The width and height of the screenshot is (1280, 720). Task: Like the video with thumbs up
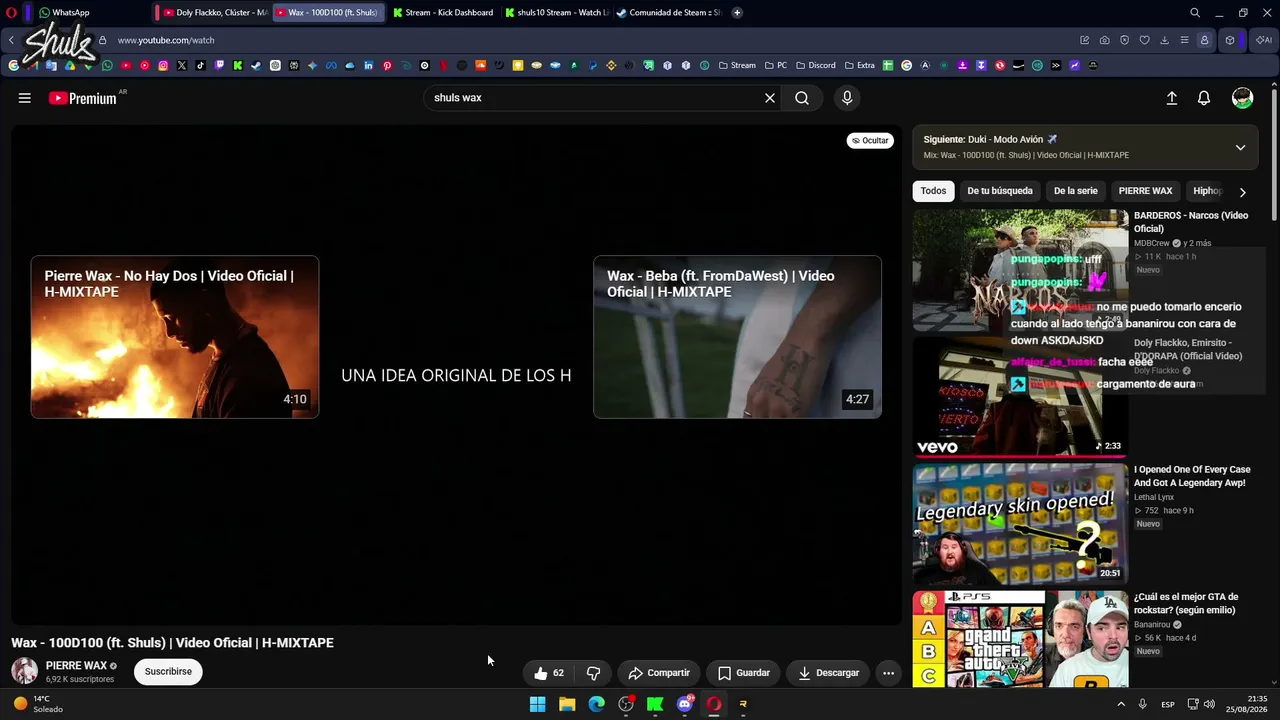click(550, 673)
